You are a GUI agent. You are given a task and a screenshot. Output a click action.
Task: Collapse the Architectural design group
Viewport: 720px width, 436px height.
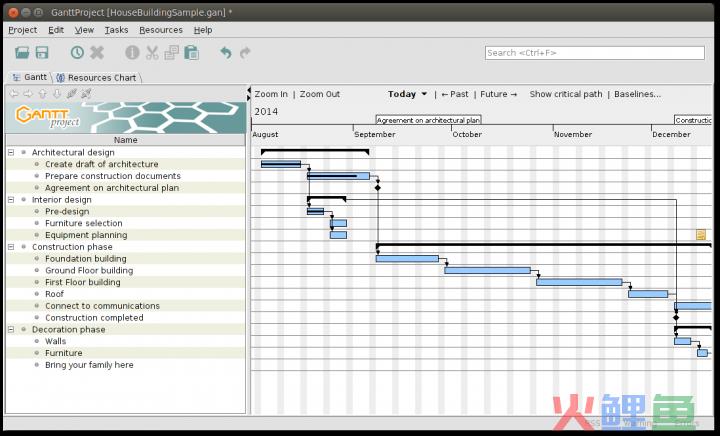click(11, 152)
